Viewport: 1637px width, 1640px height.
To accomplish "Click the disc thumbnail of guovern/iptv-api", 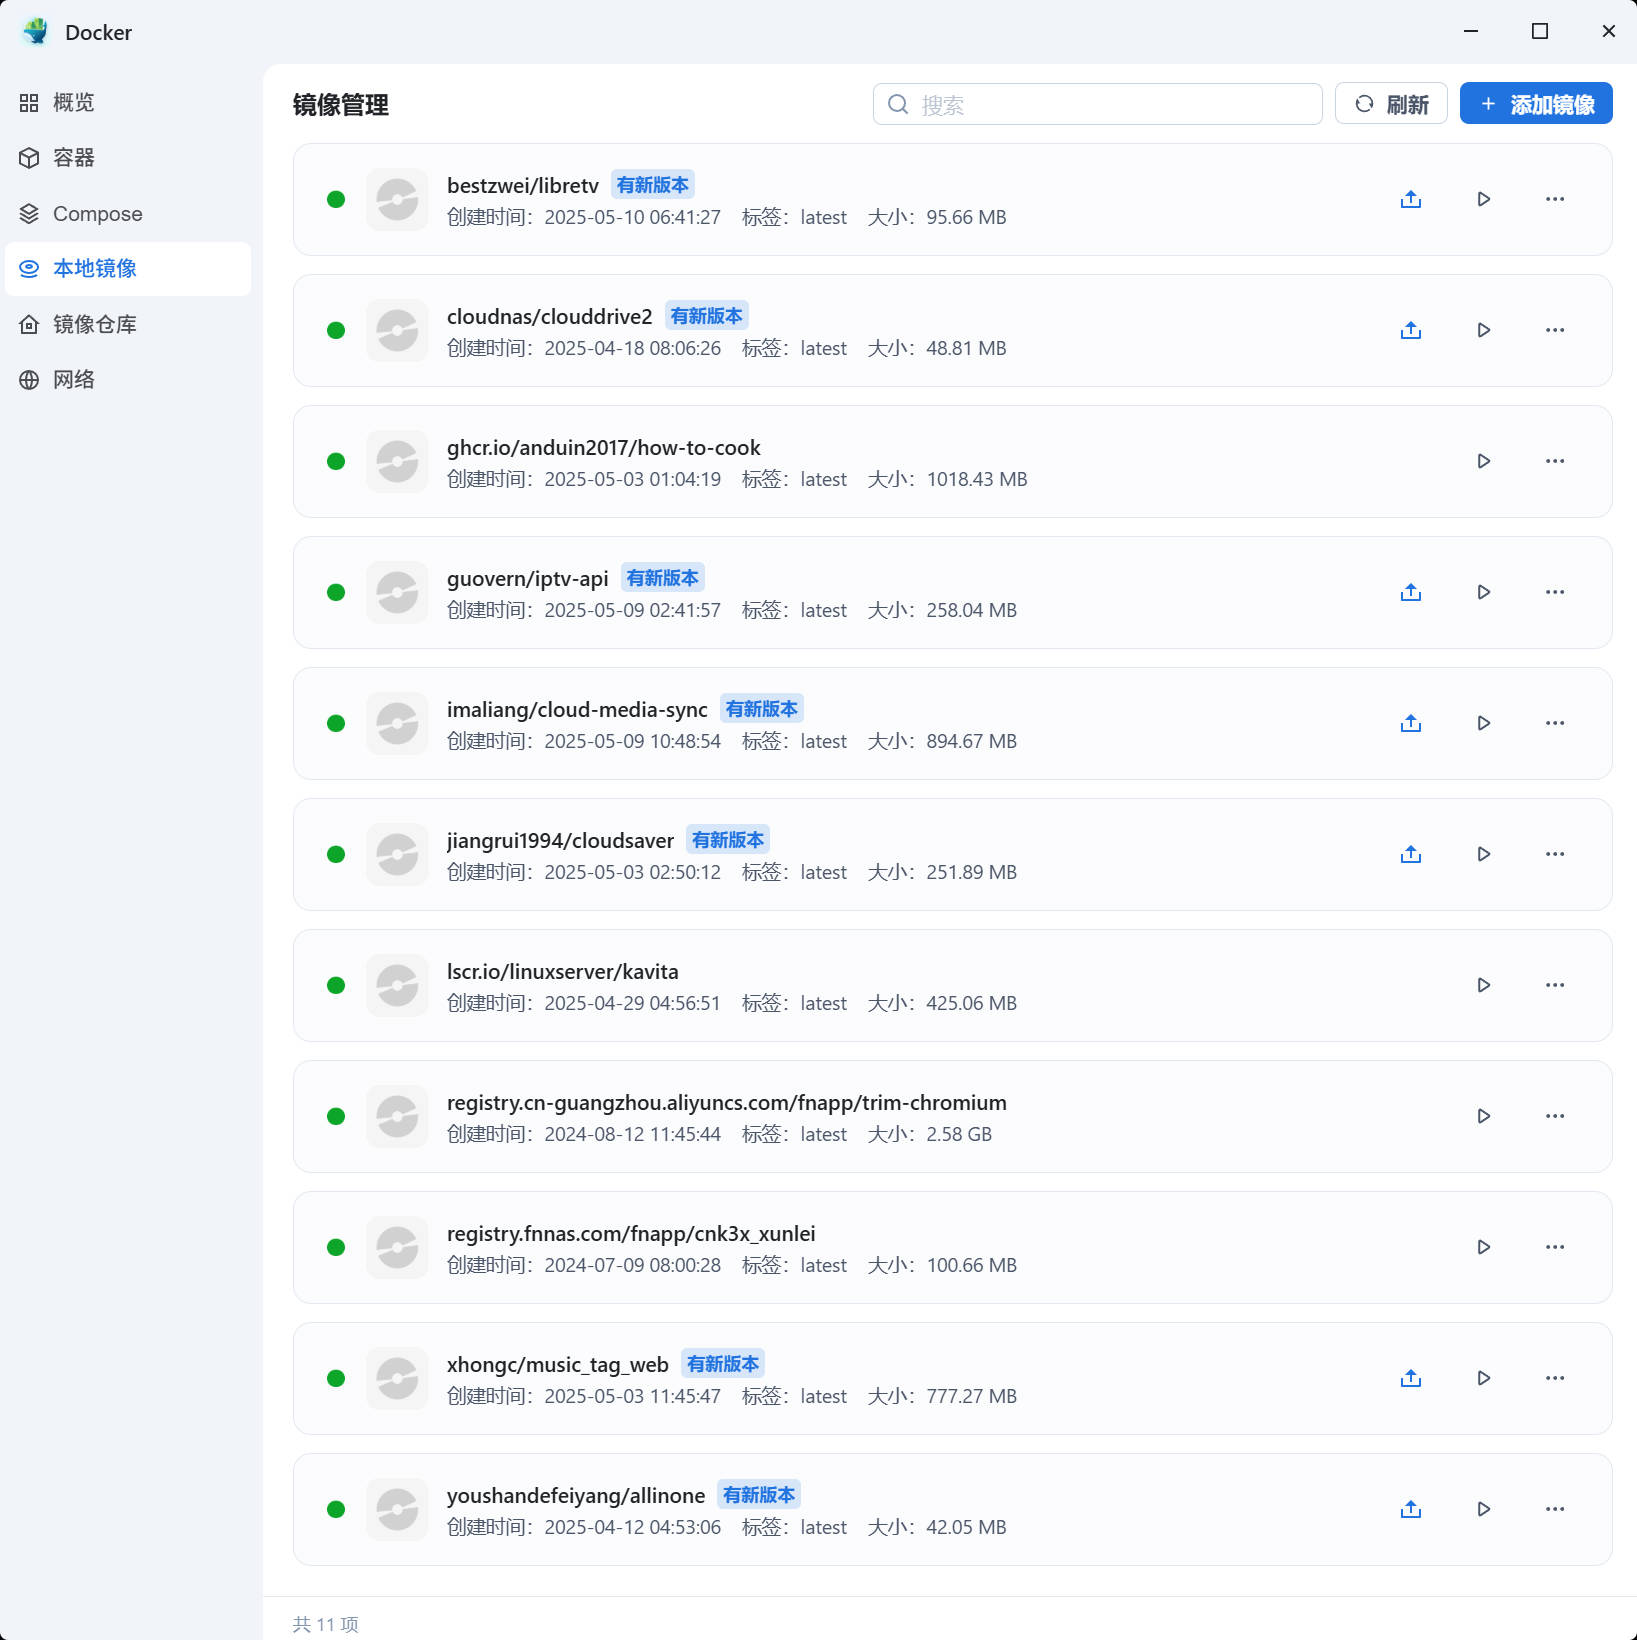I will (x=397, y=592).
